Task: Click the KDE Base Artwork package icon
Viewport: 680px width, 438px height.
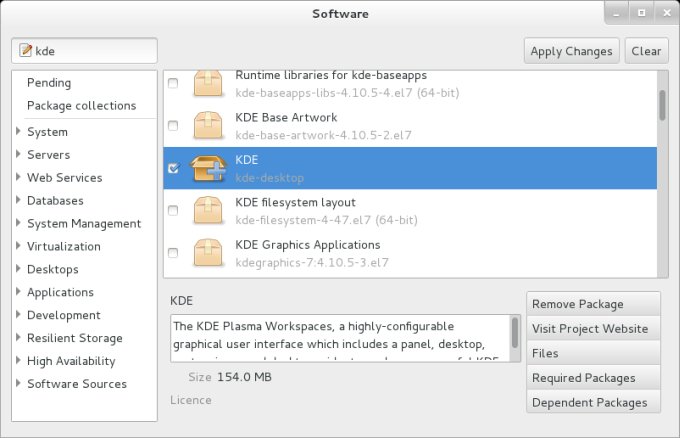Action: point(208,125)
